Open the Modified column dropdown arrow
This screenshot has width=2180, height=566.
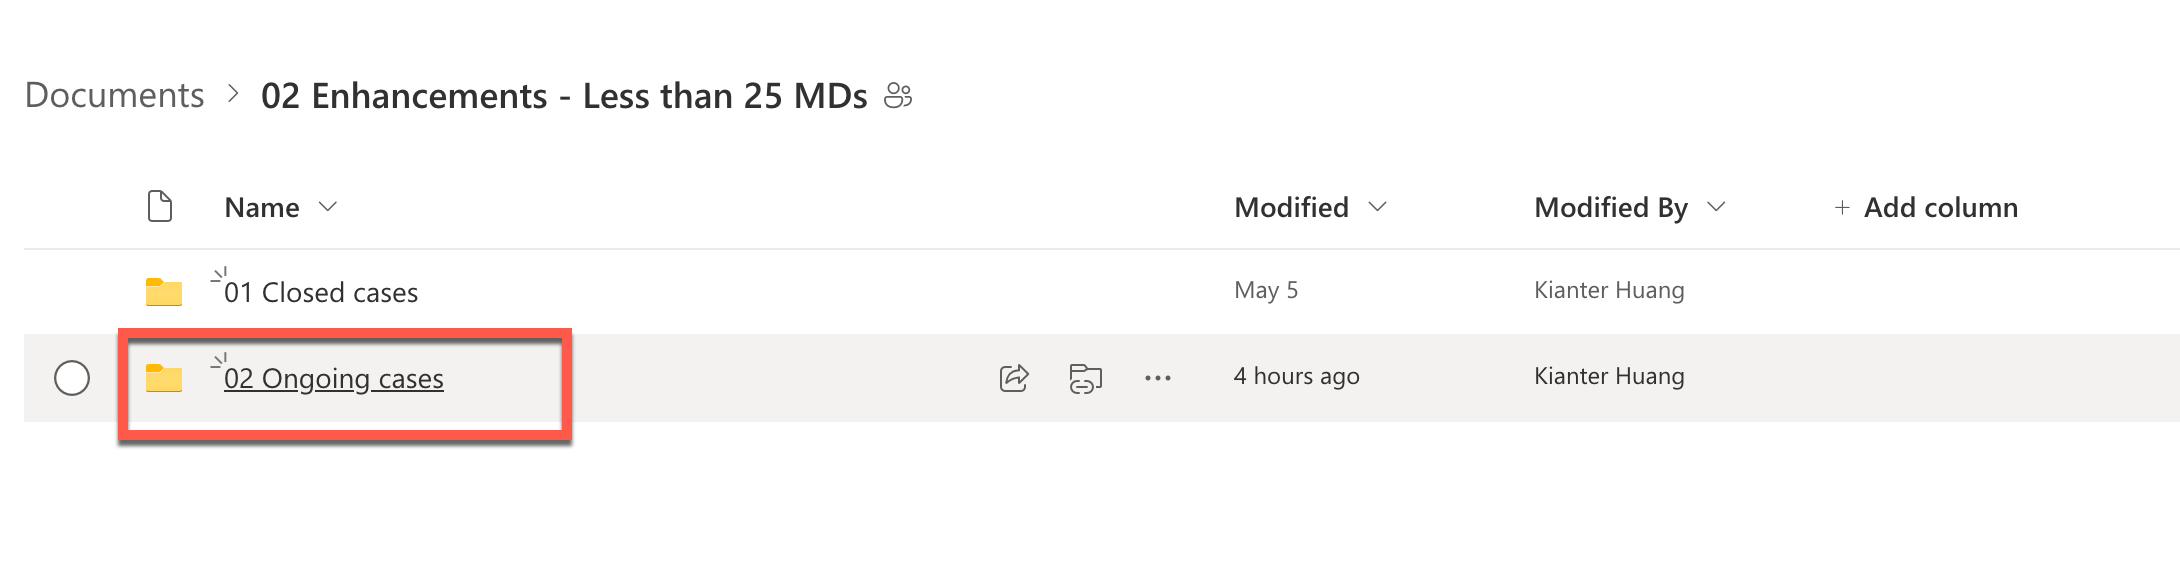coord(1377,207)
